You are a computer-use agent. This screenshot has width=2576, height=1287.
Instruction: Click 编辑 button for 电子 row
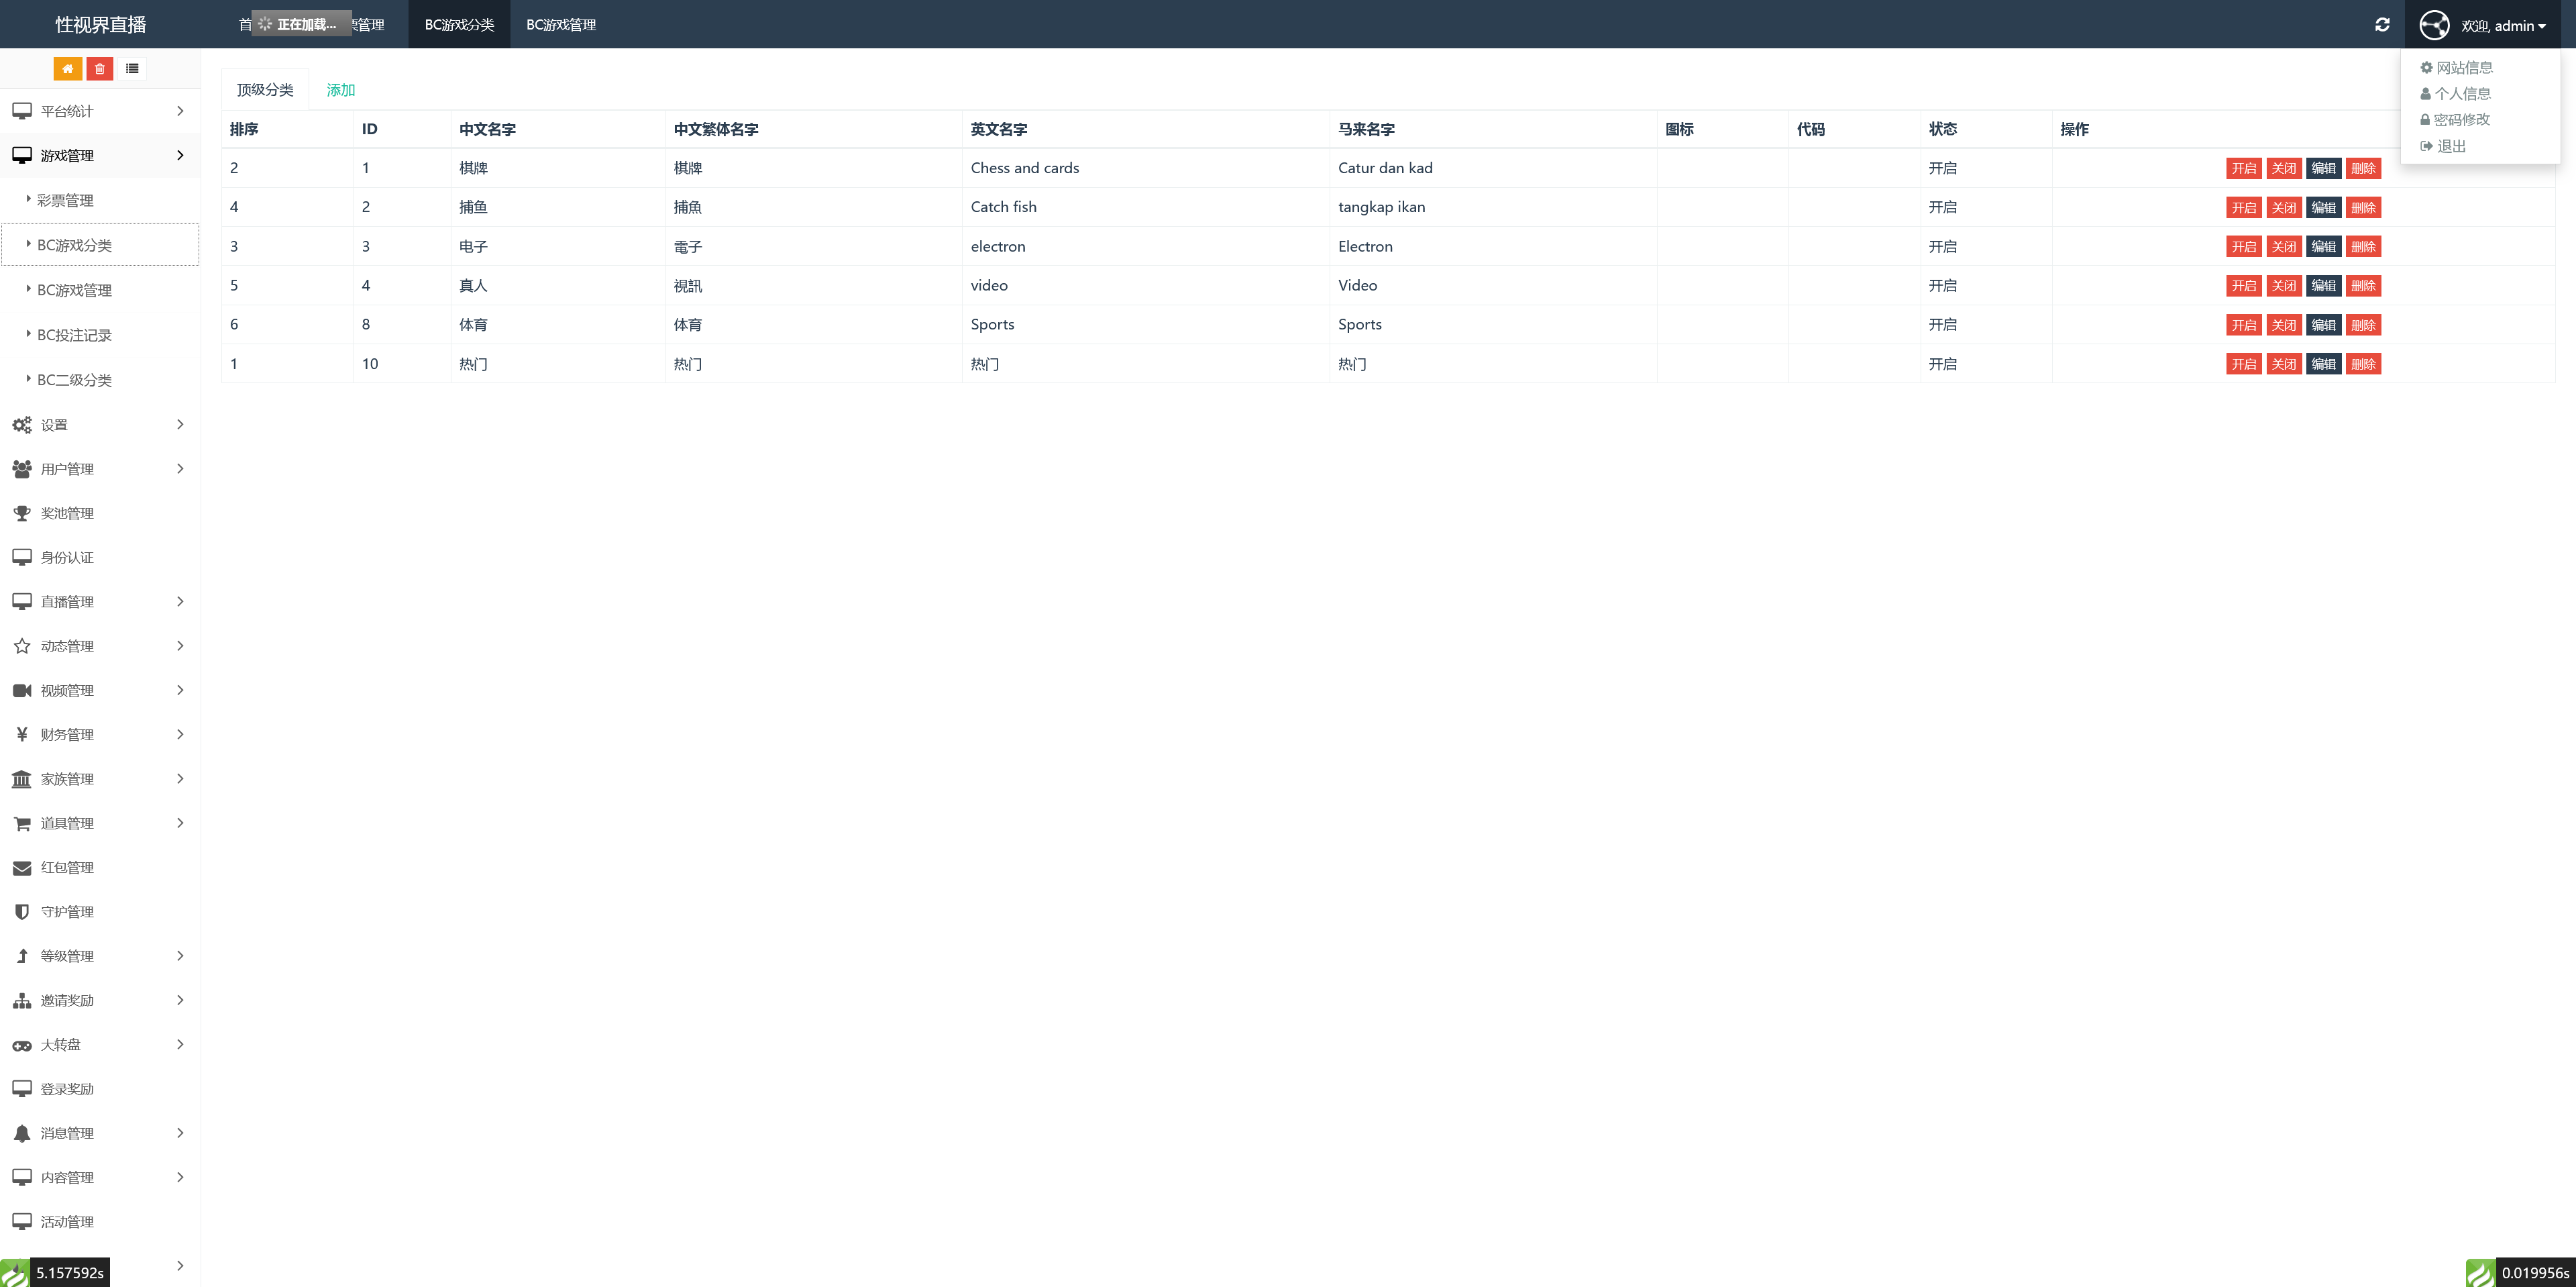tap(2323, 247)
